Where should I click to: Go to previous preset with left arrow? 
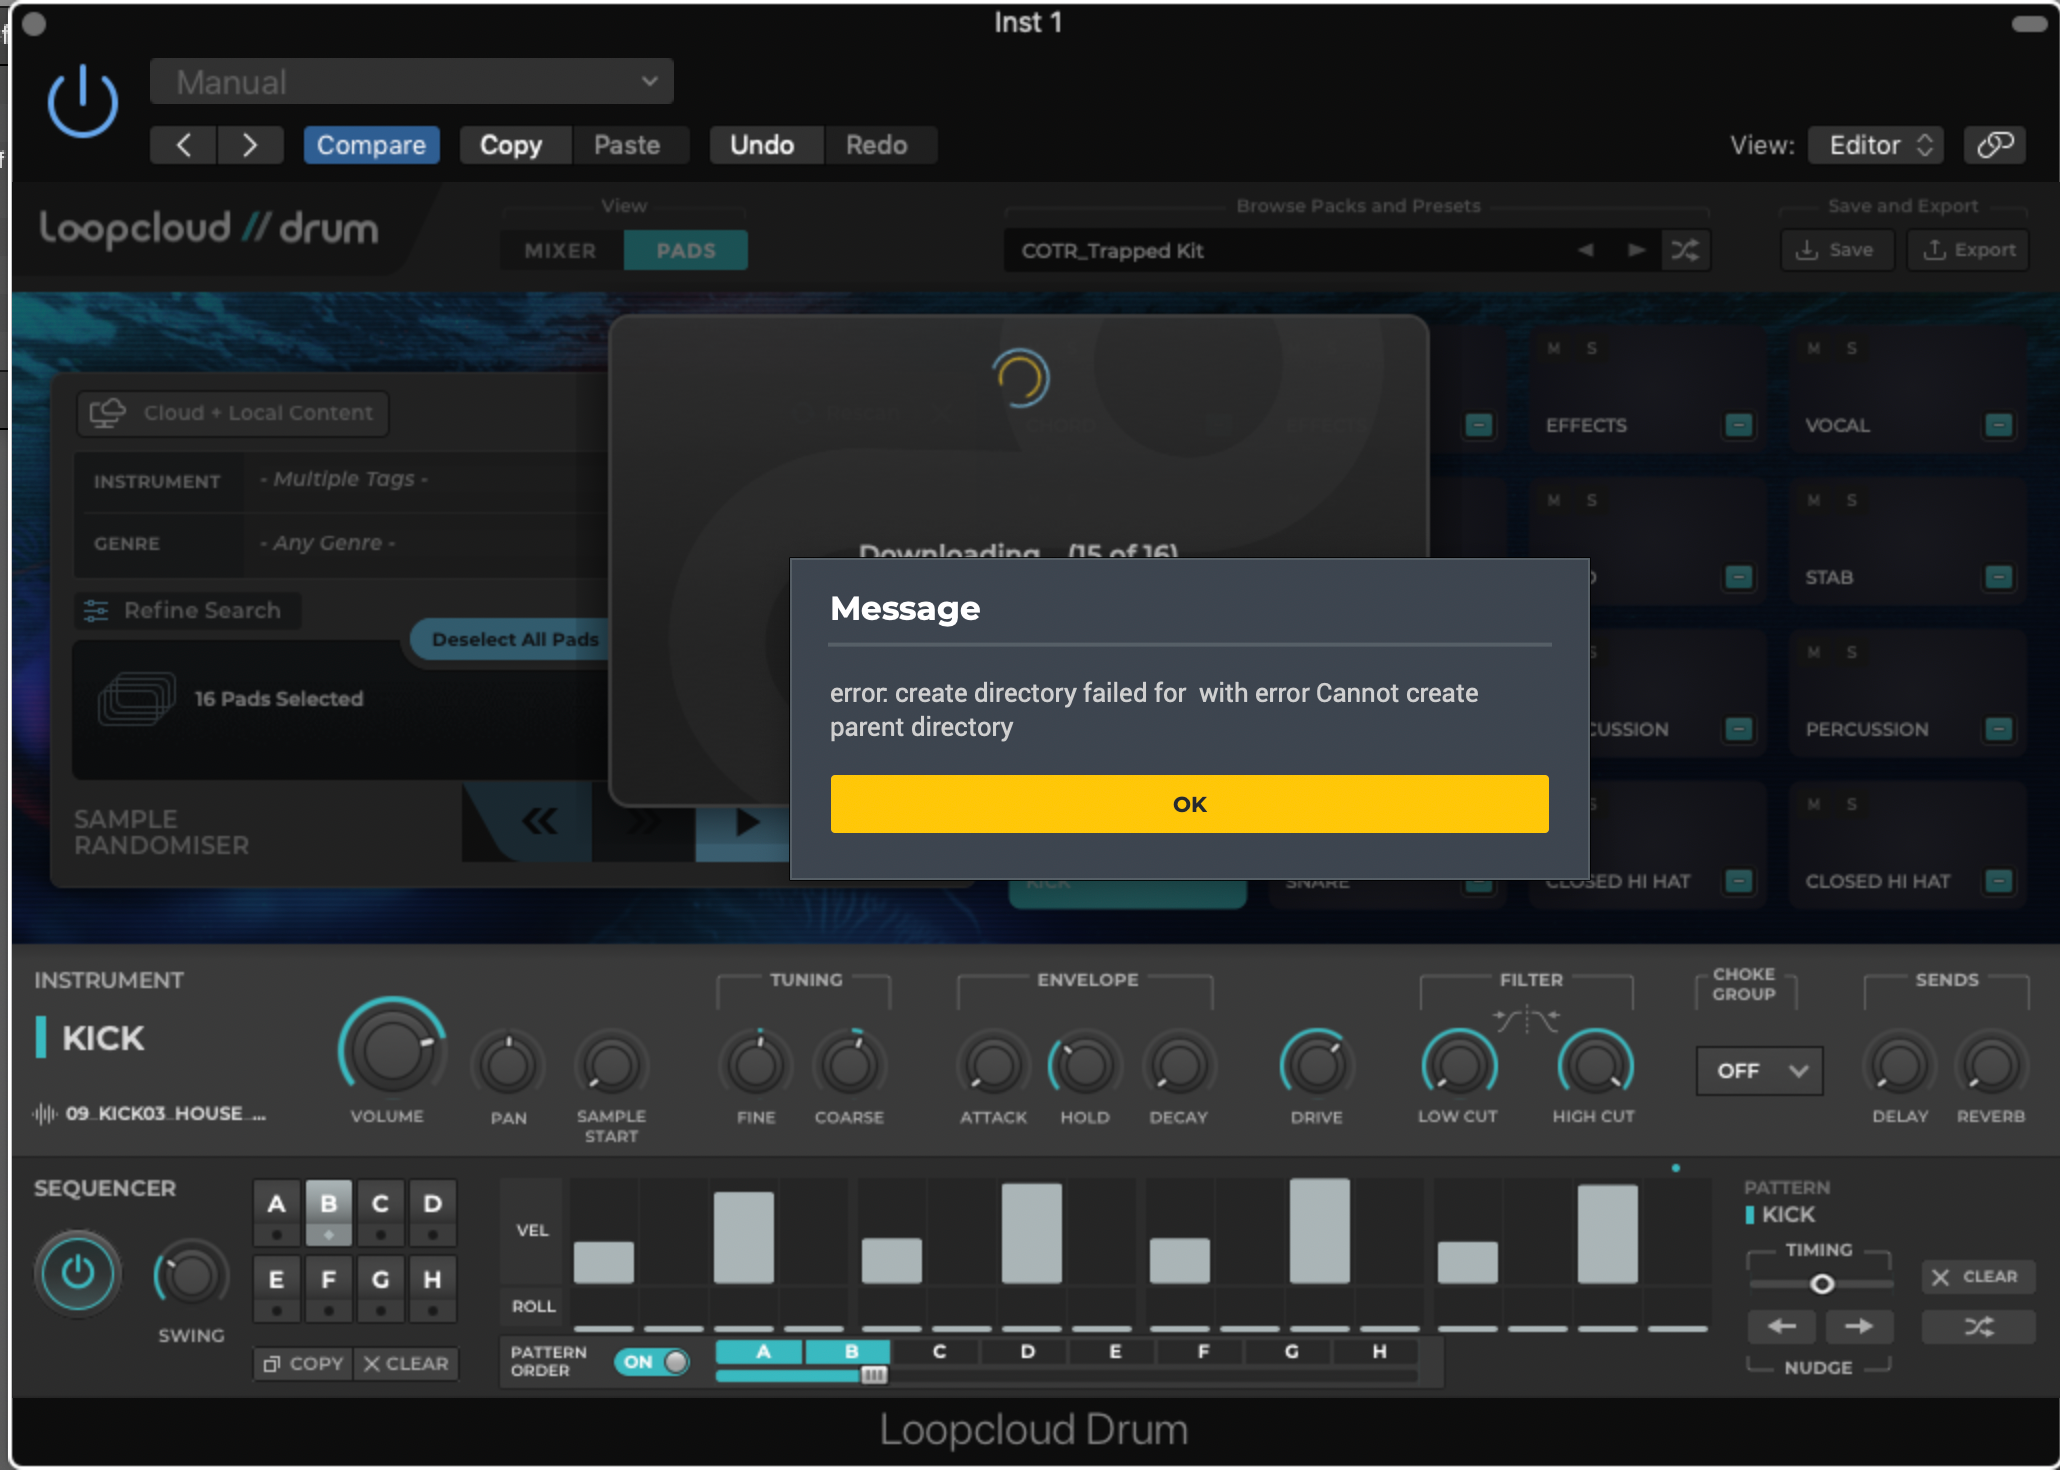pyautogui.click(x=183, y=146)
